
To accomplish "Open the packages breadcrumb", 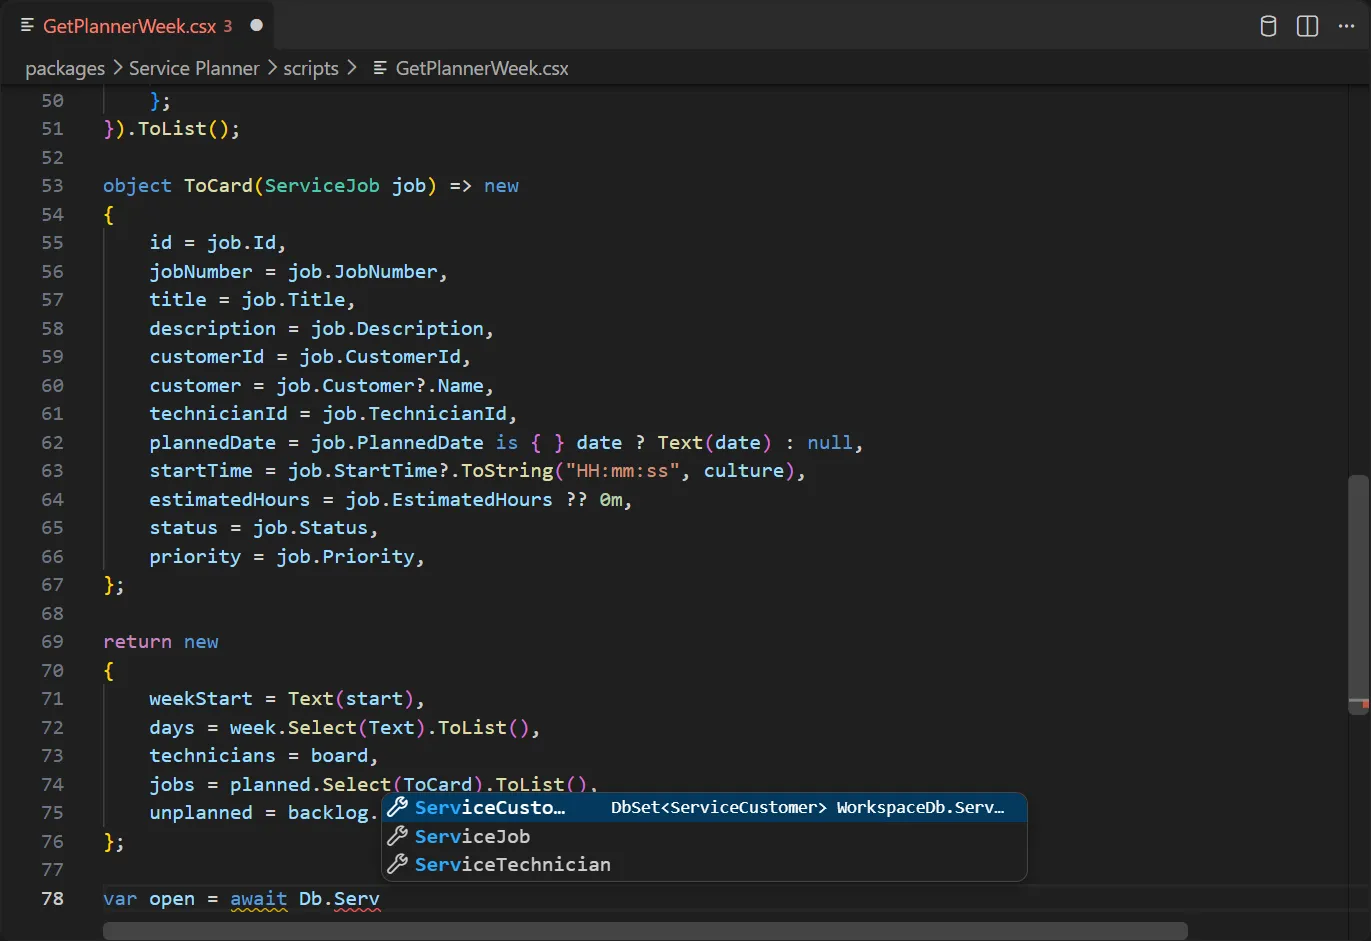I will point(65,68).
